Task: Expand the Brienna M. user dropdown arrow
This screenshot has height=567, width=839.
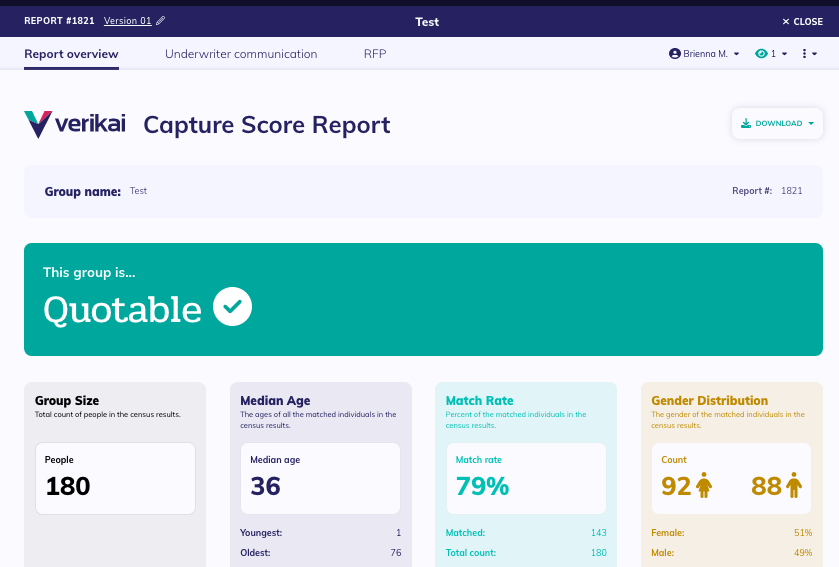Action: pos(737,54)
